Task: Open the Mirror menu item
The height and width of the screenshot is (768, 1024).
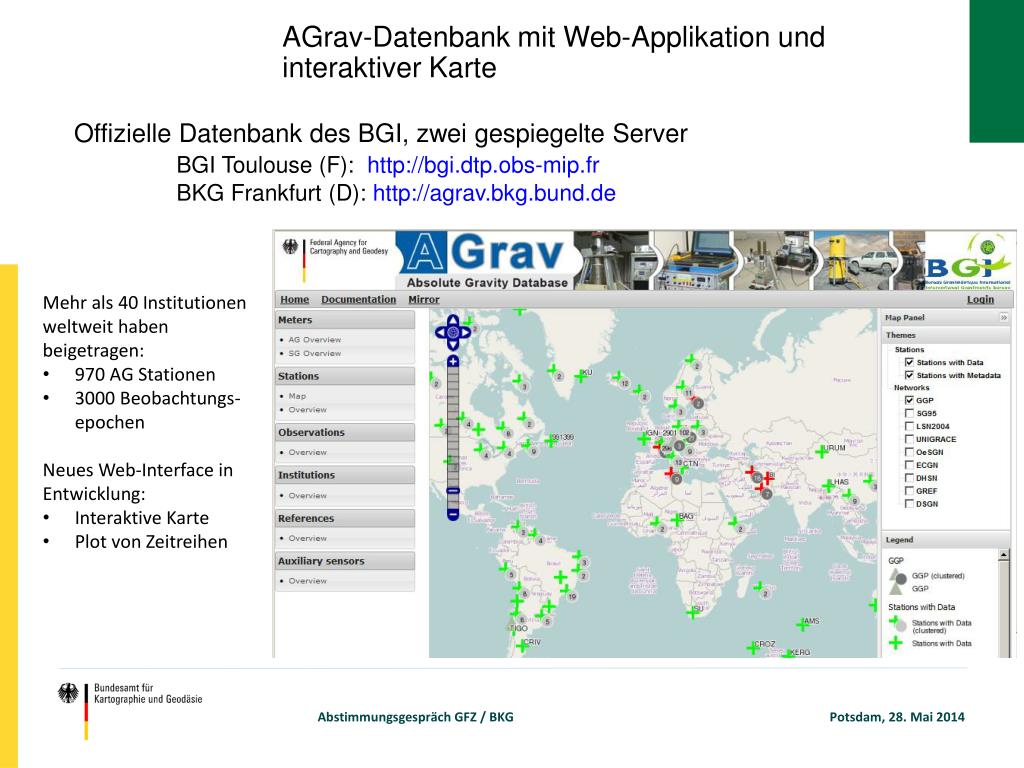Action: [424, 299]
